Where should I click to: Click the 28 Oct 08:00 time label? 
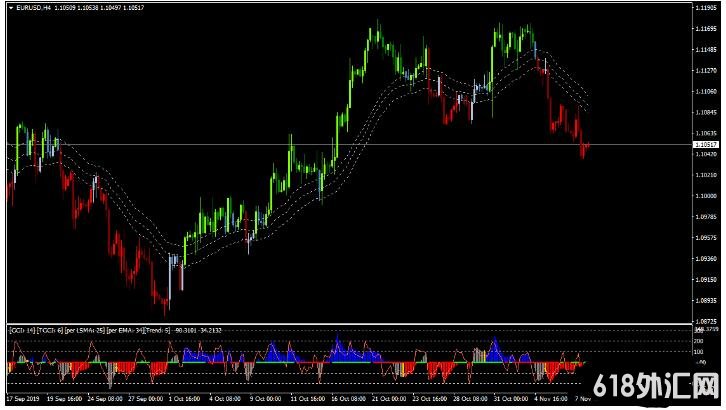[x=470, y=398]
